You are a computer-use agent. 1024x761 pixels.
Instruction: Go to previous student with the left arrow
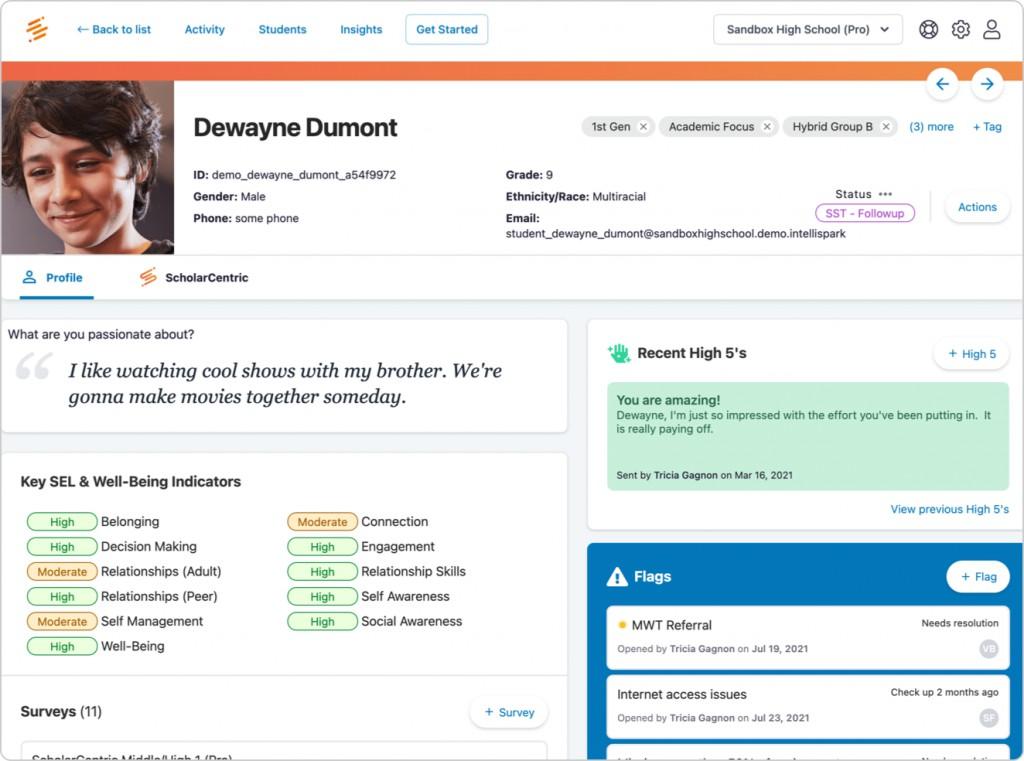942,84
